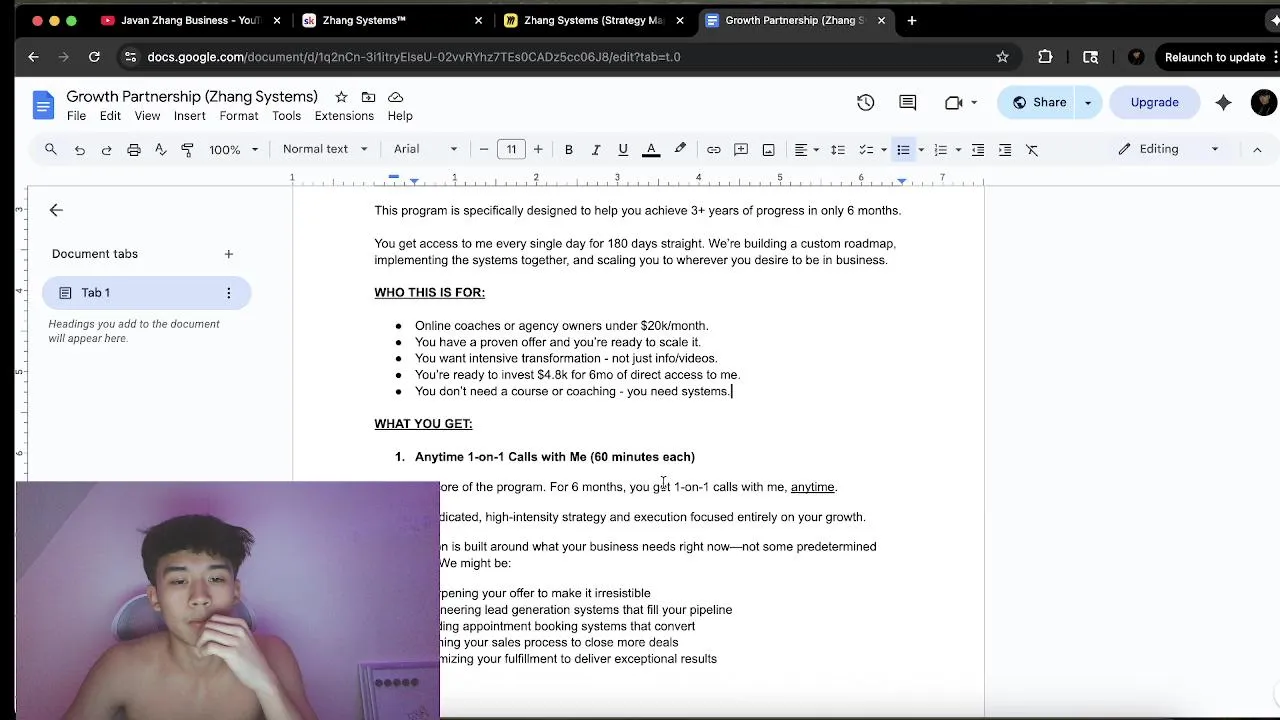Show all comments icon
Image resolution: width=1280 pixels, height=720 pixels.
click(908, 102)
